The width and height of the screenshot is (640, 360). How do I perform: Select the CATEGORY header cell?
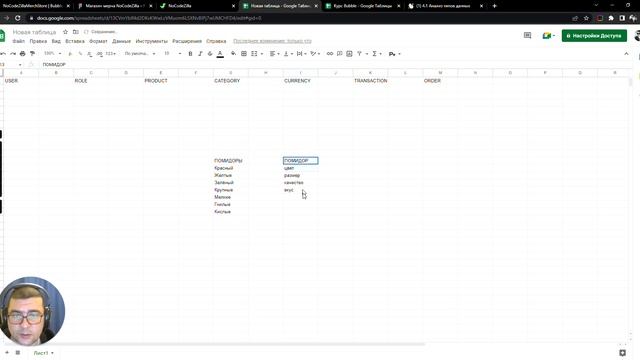click(x=231, y=81)
